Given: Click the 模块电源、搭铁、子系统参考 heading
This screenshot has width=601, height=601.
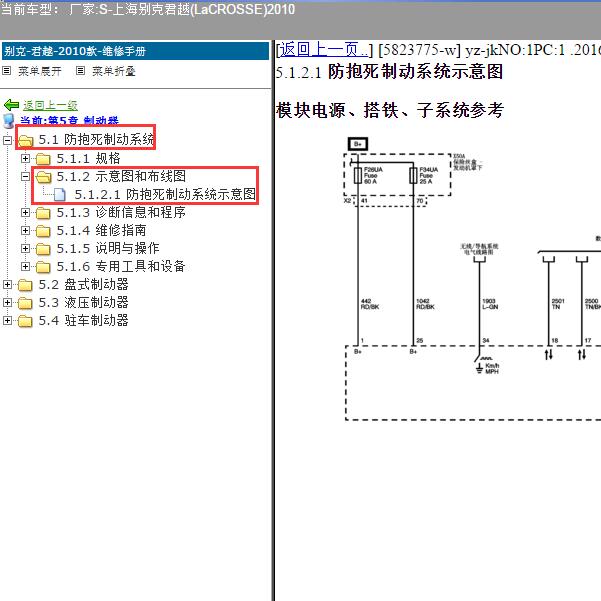Looking at the screenshot, I should (389, 110).
